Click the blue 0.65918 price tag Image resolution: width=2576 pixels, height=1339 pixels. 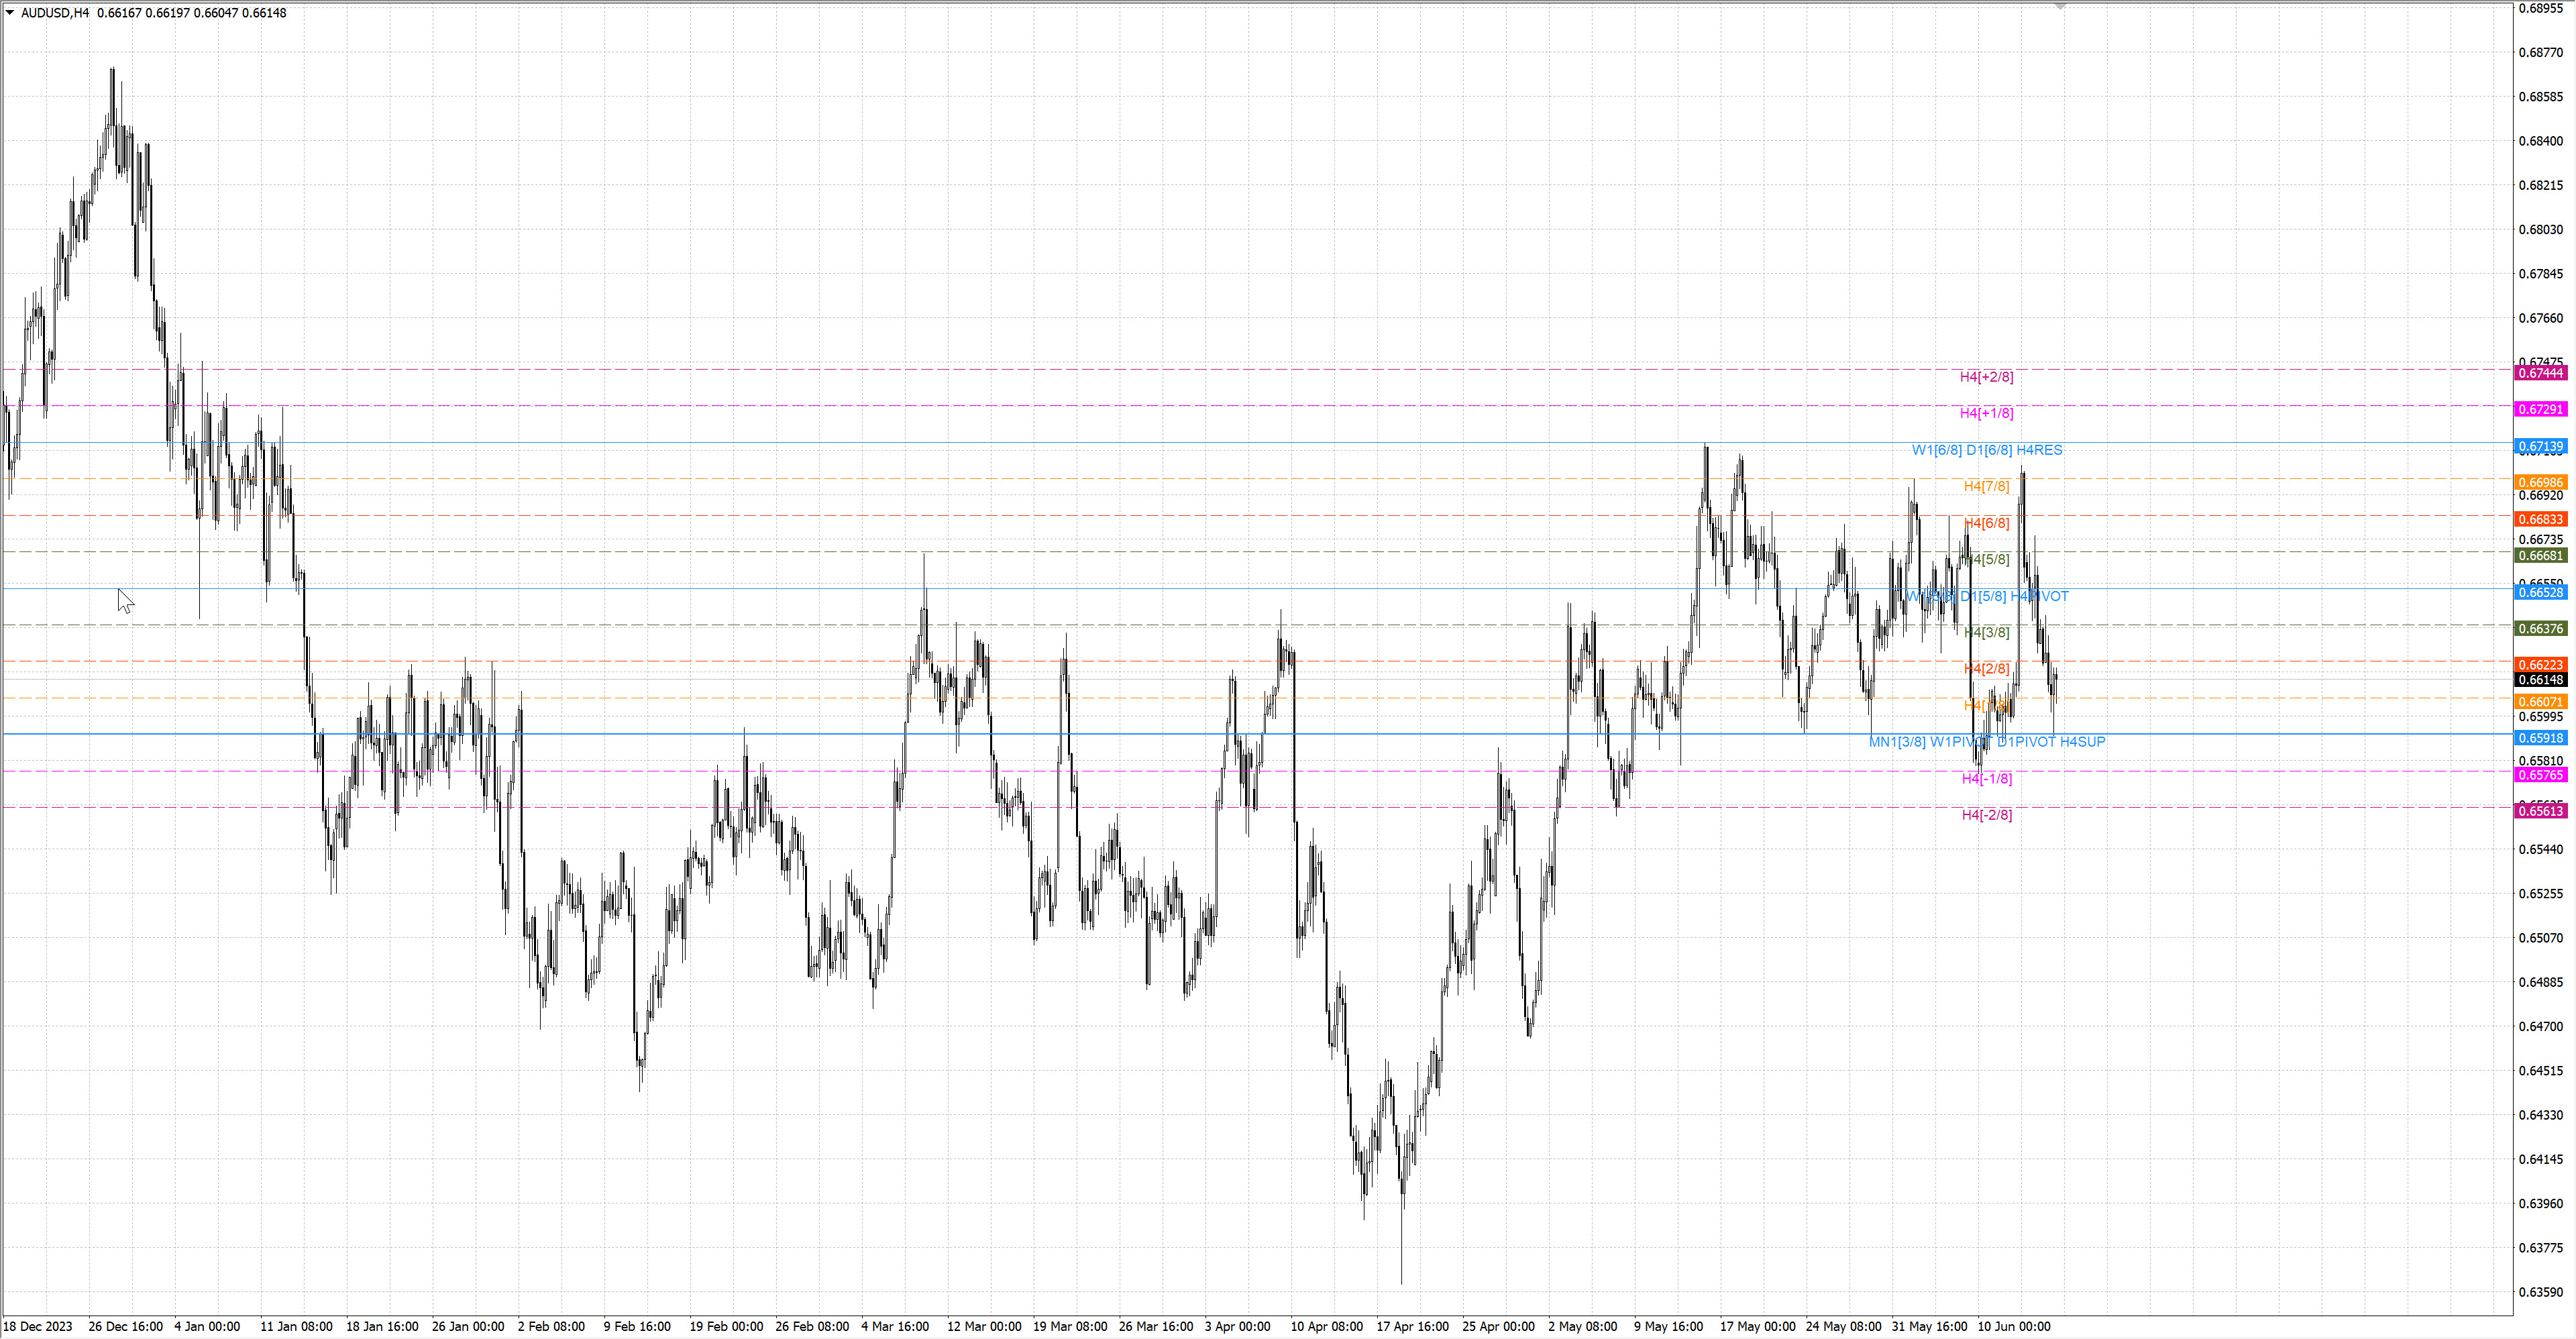click(2540, 738)
